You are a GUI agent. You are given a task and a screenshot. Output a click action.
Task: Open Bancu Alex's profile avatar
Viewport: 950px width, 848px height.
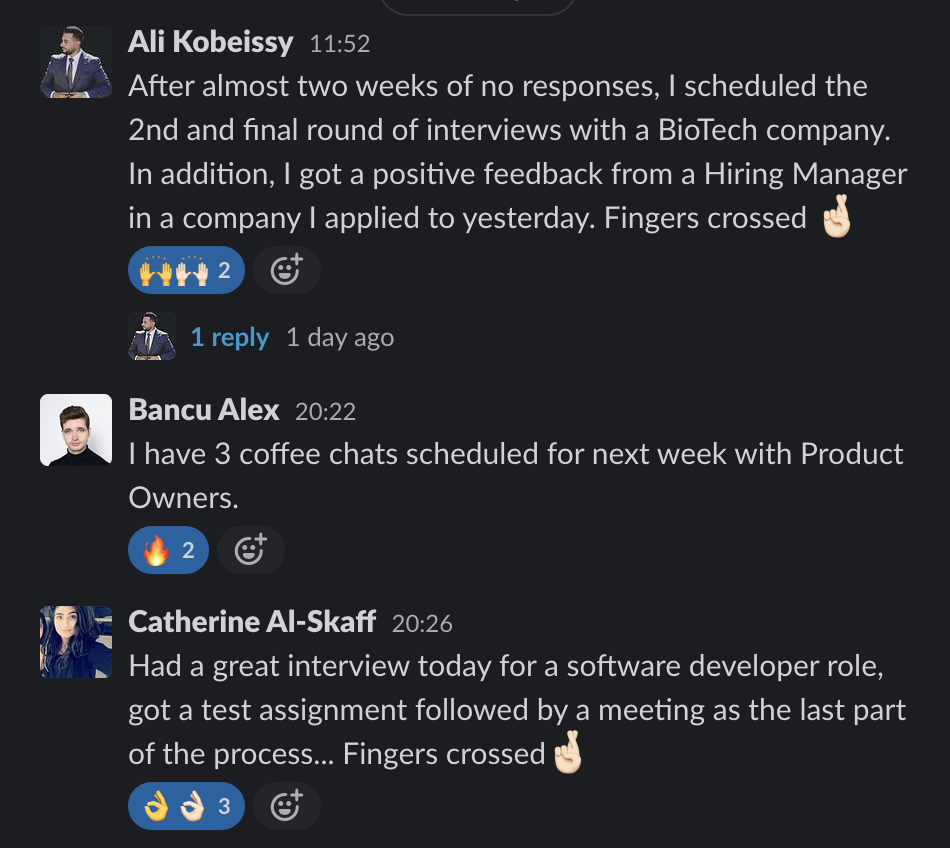coord(76,430)
